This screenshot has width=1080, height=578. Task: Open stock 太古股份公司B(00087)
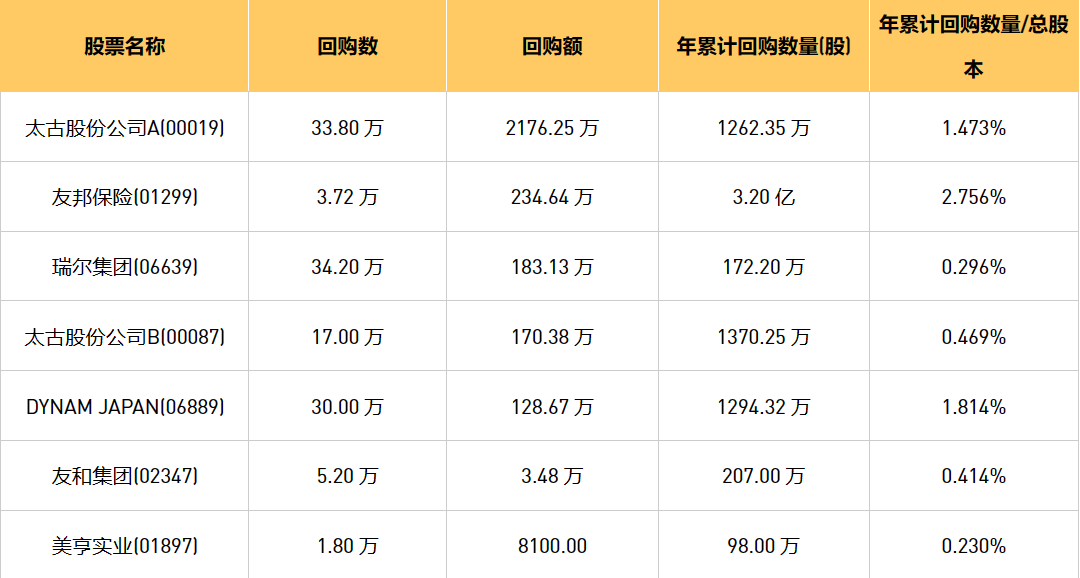click(124, 337)
